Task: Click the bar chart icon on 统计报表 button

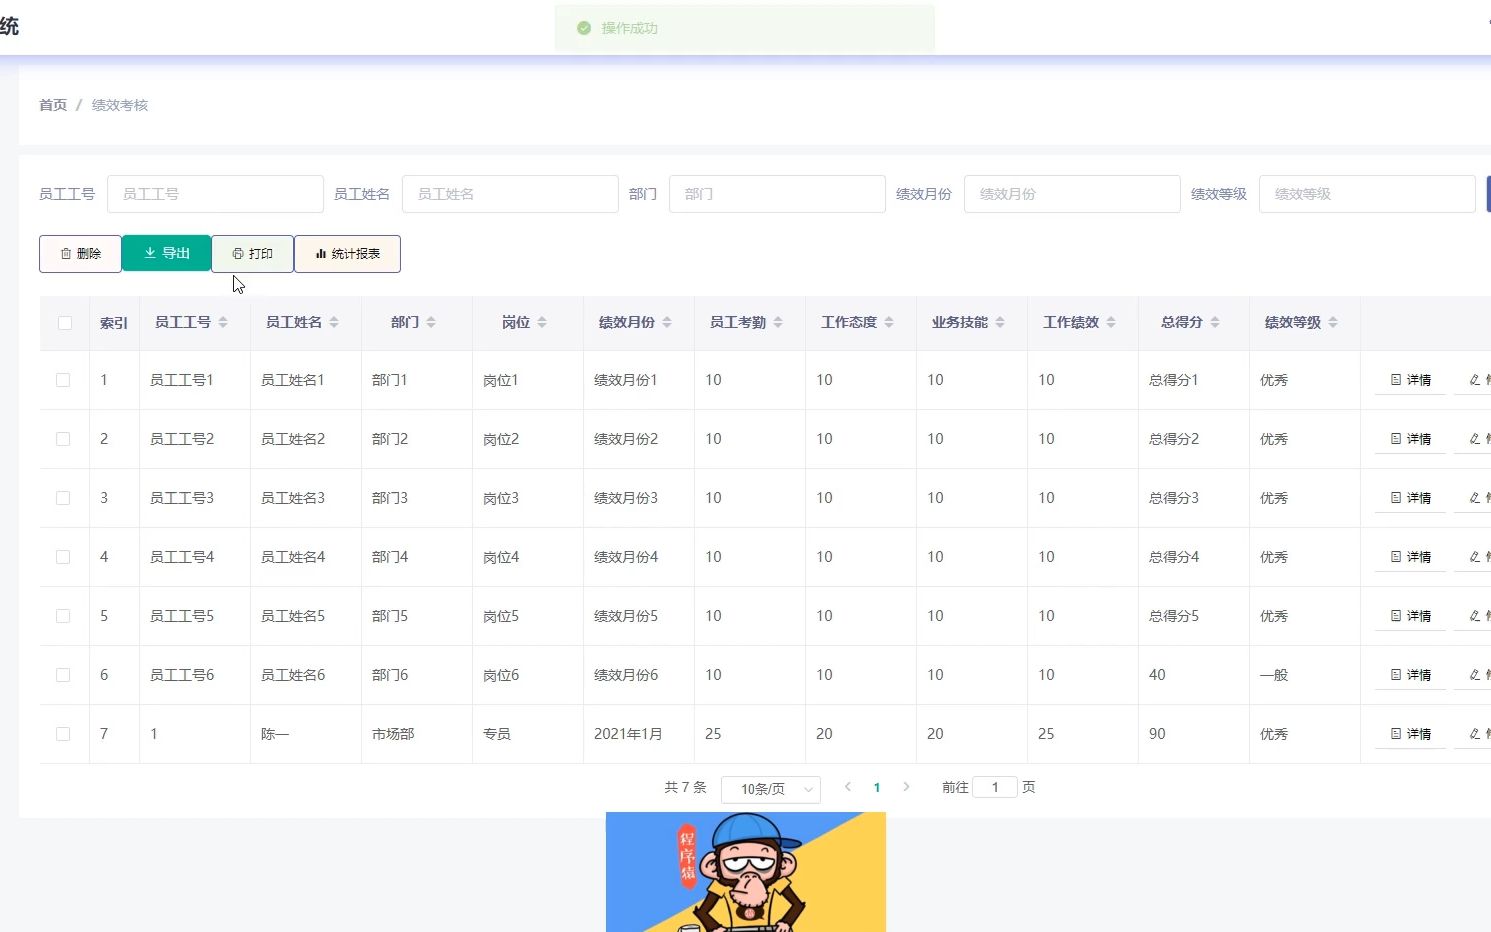Action: pyautogui.click(x=323, y=253)
